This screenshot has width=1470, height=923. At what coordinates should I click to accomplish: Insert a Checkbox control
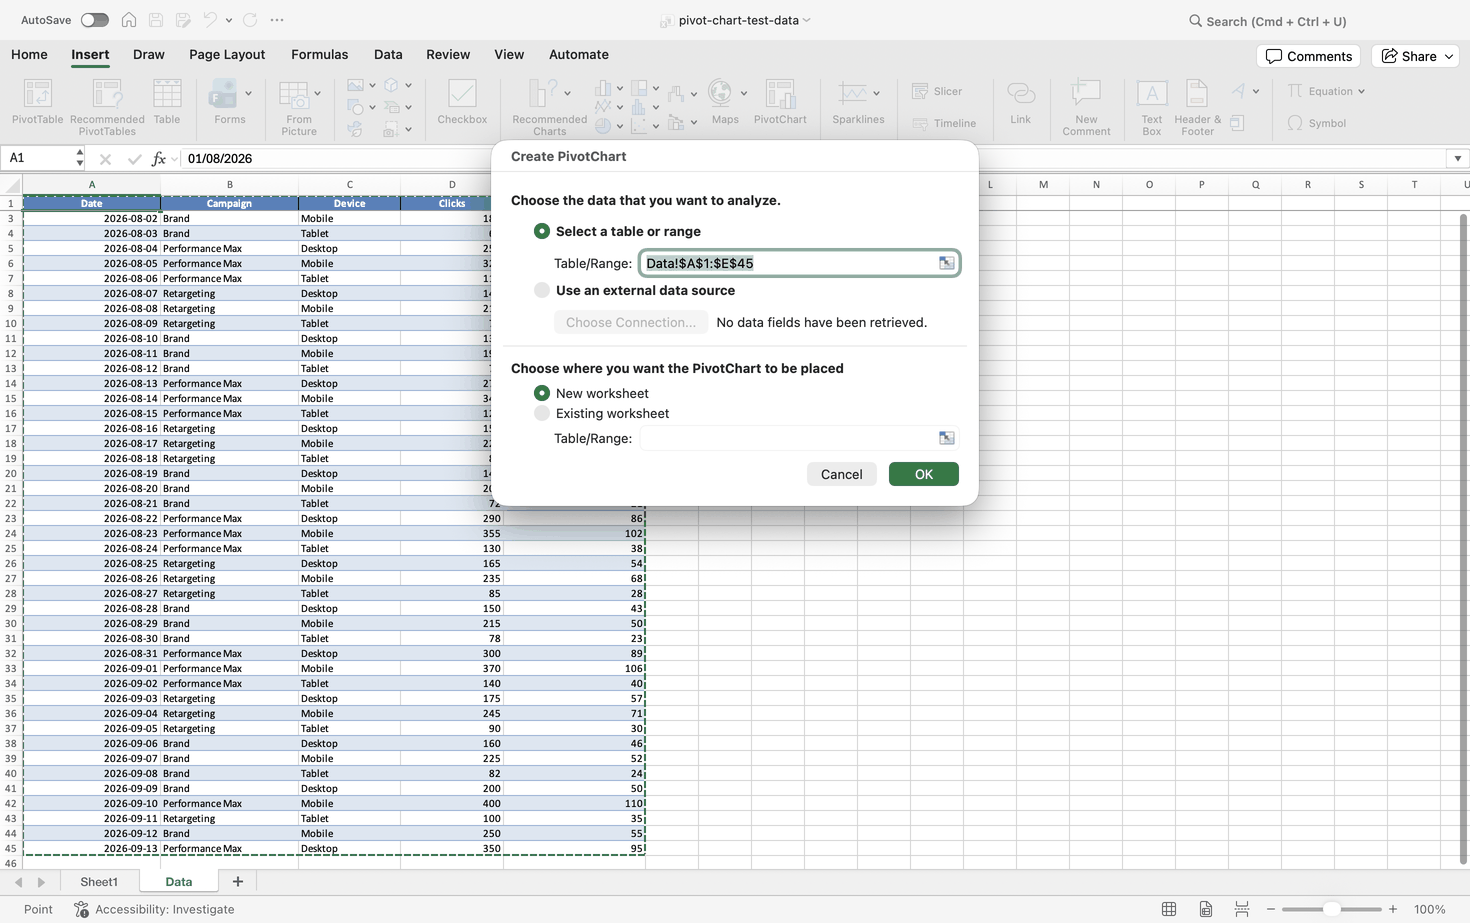point(462,102)
